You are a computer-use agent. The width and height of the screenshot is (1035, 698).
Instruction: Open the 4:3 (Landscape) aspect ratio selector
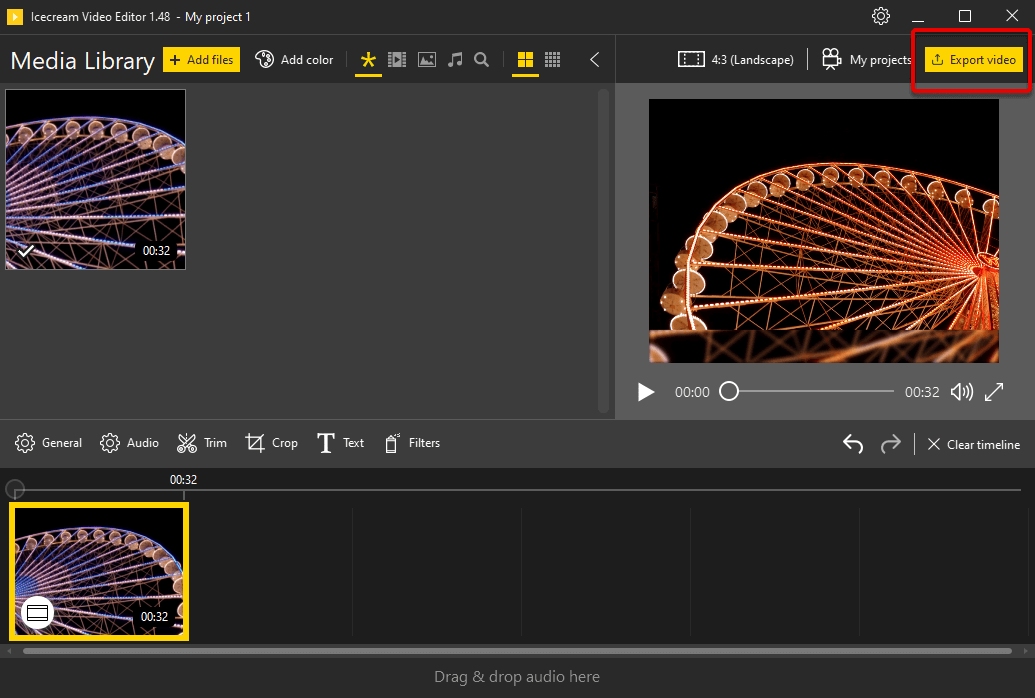[735, 59]
